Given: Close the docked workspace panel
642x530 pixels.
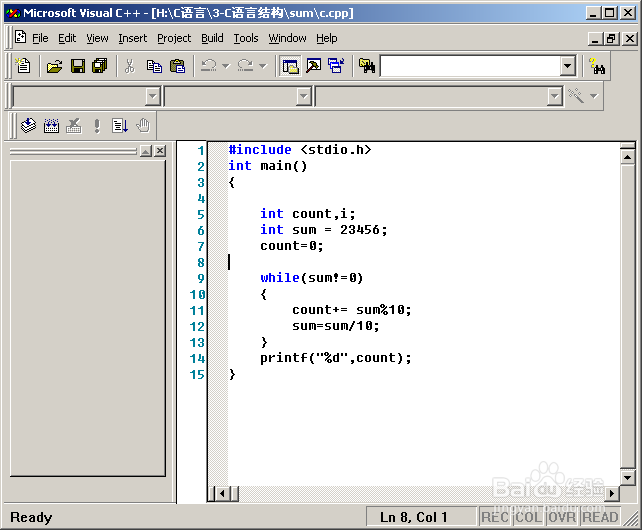Looking at the screenshot, I should point(160,151).
